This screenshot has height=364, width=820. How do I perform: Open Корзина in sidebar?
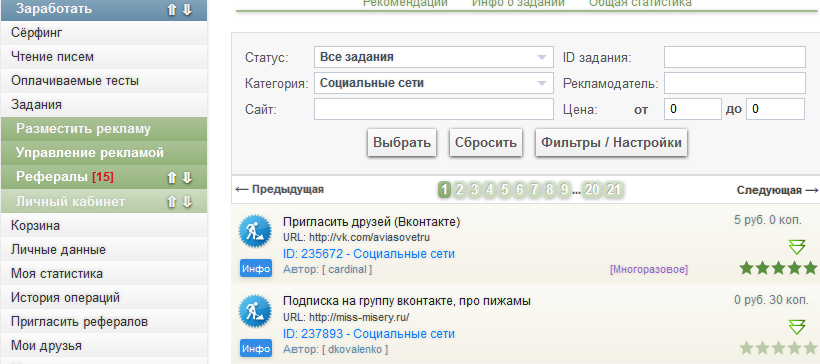[104, 226]
